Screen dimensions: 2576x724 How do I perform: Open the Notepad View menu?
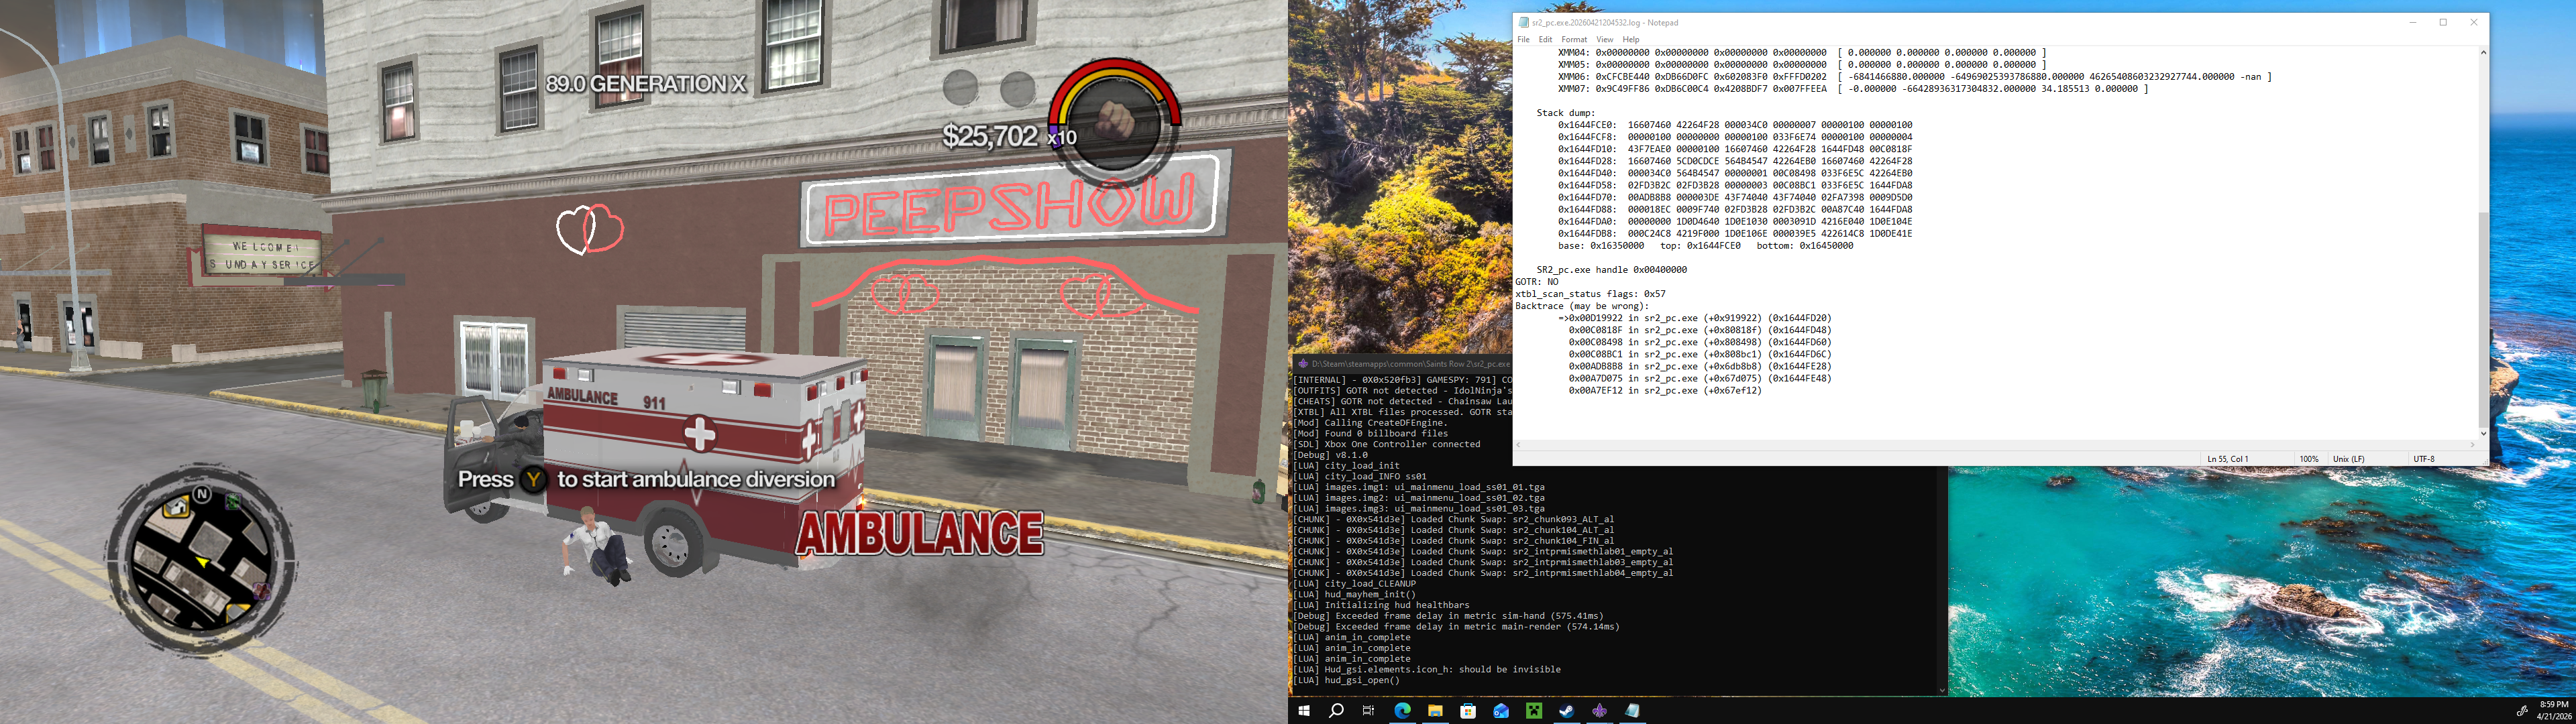(1605, 40)
